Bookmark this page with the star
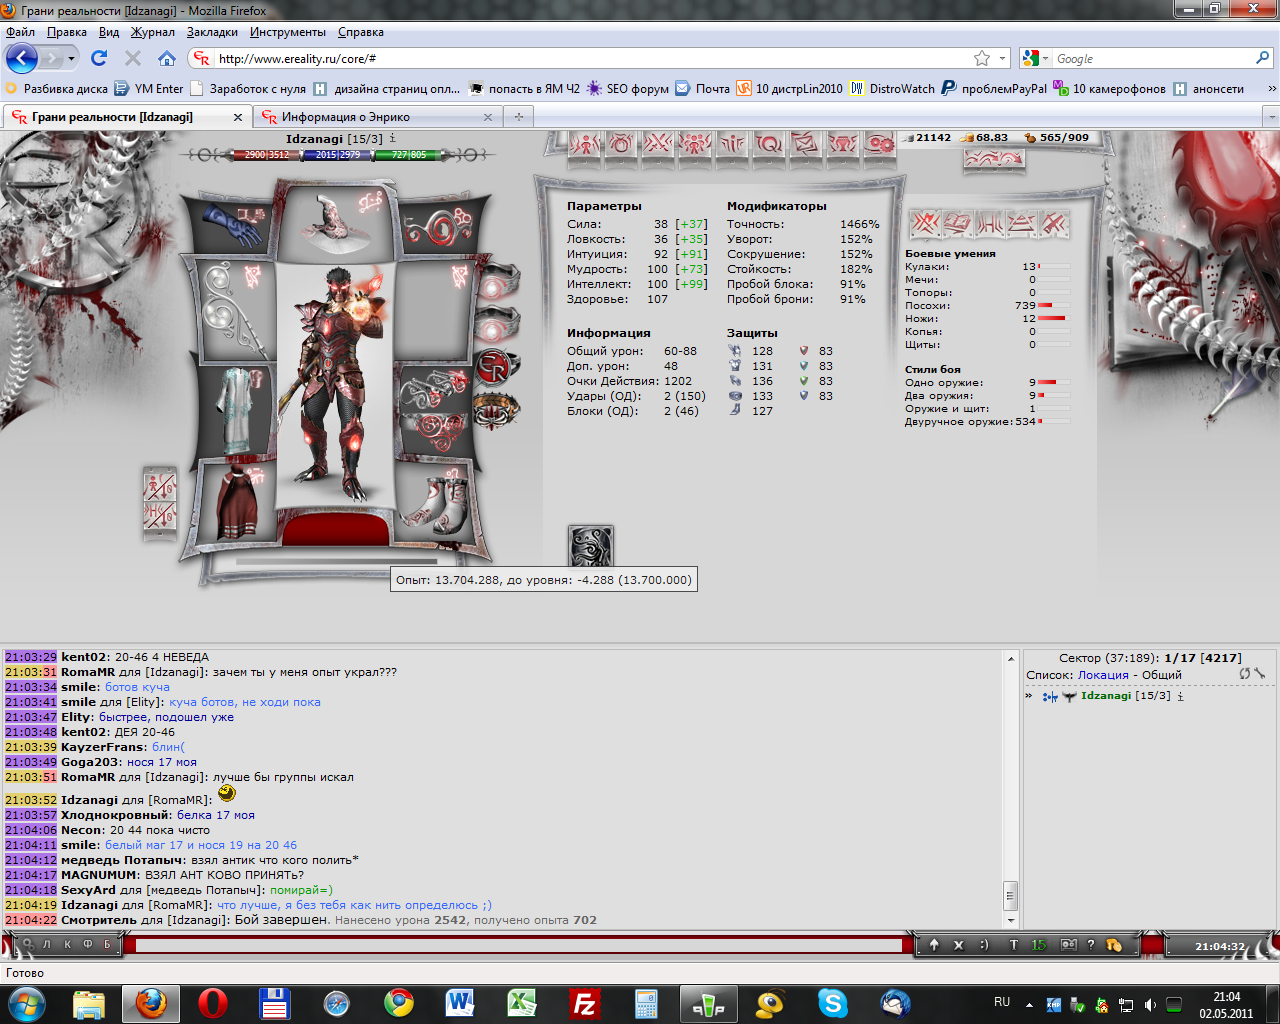This screenshot has height=1024, width=1280. (x=982, y=58)
